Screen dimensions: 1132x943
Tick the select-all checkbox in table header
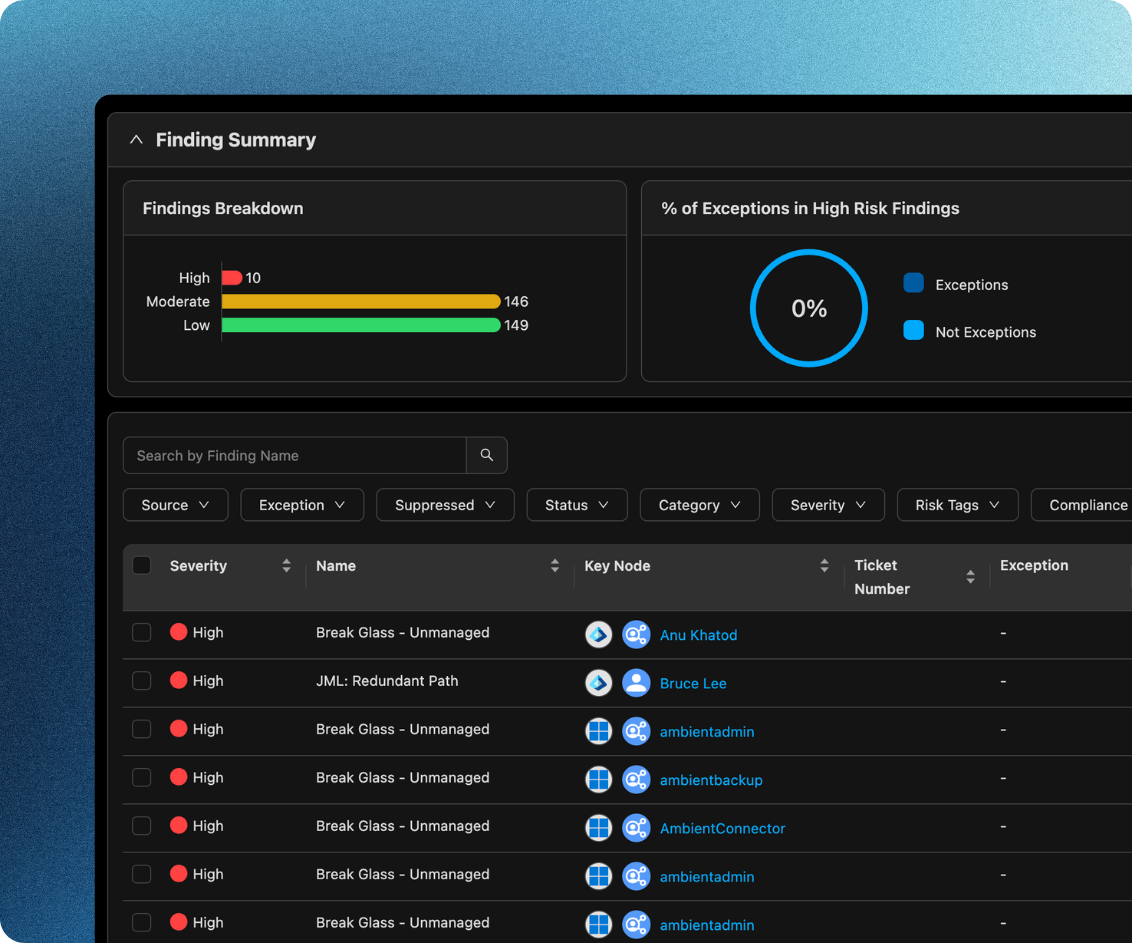click(x=142, y=565)
